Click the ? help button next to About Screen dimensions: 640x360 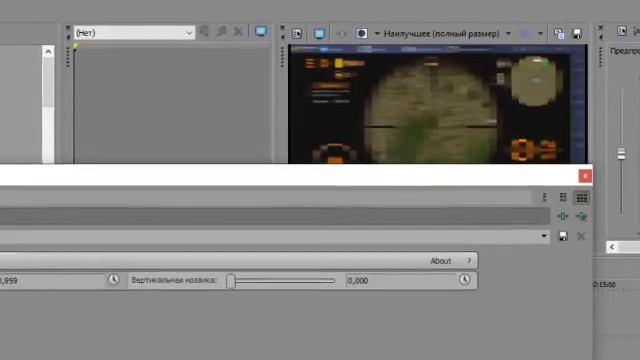[469, 260]
